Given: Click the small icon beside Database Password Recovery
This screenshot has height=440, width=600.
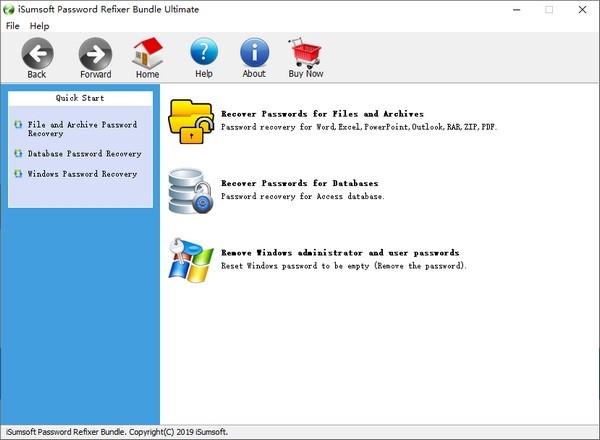Looking at the screenshot, I should pos(18,154).
